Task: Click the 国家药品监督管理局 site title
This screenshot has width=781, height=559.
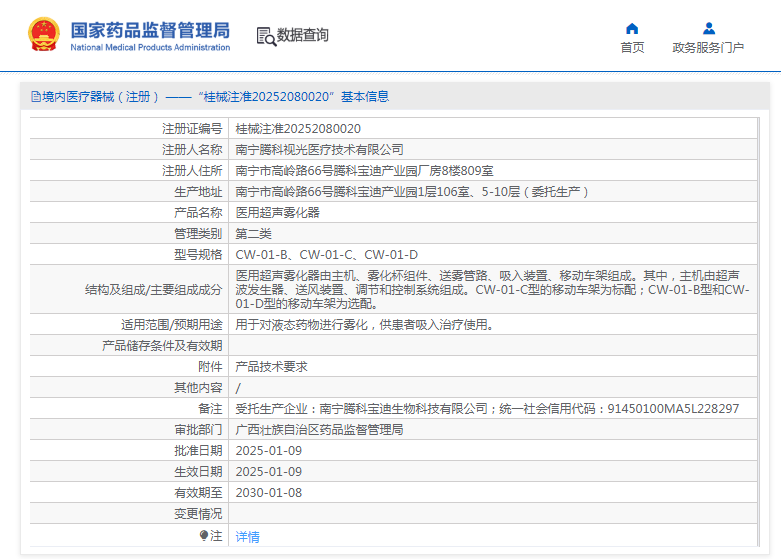Action: 150,29
